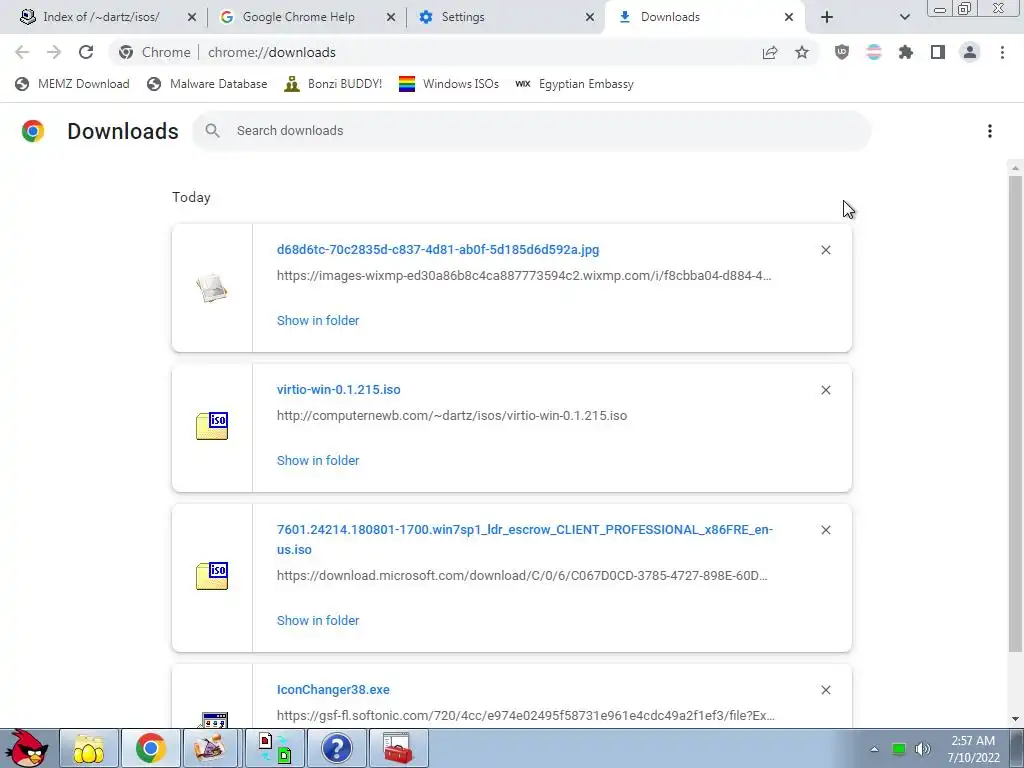The width and height of the screenshot is (1024, 768).
Task: Click the back navigation arrow
Action: tap(22, 52)
